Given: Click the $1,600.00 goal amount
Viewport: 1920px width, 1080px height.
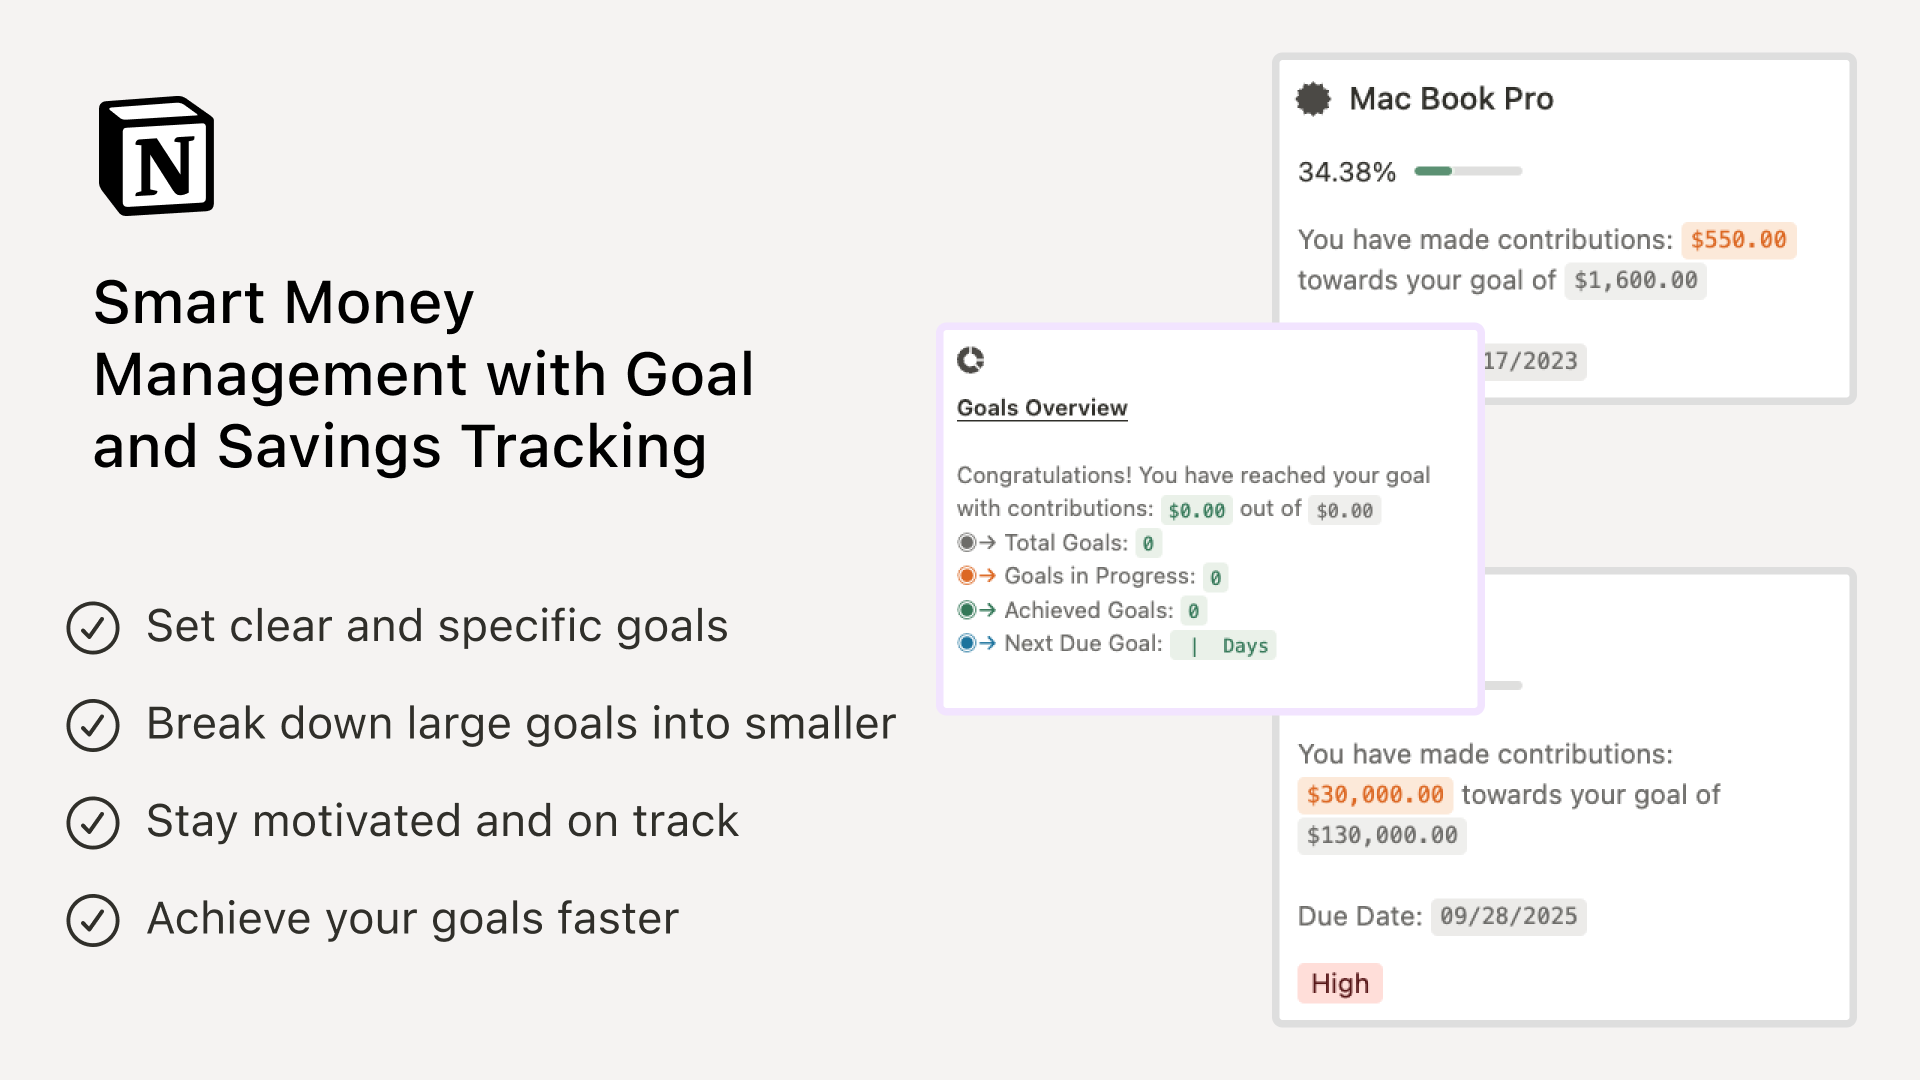Looking at the screenshot, I should pyautogui.click(x=1635, y=281).
